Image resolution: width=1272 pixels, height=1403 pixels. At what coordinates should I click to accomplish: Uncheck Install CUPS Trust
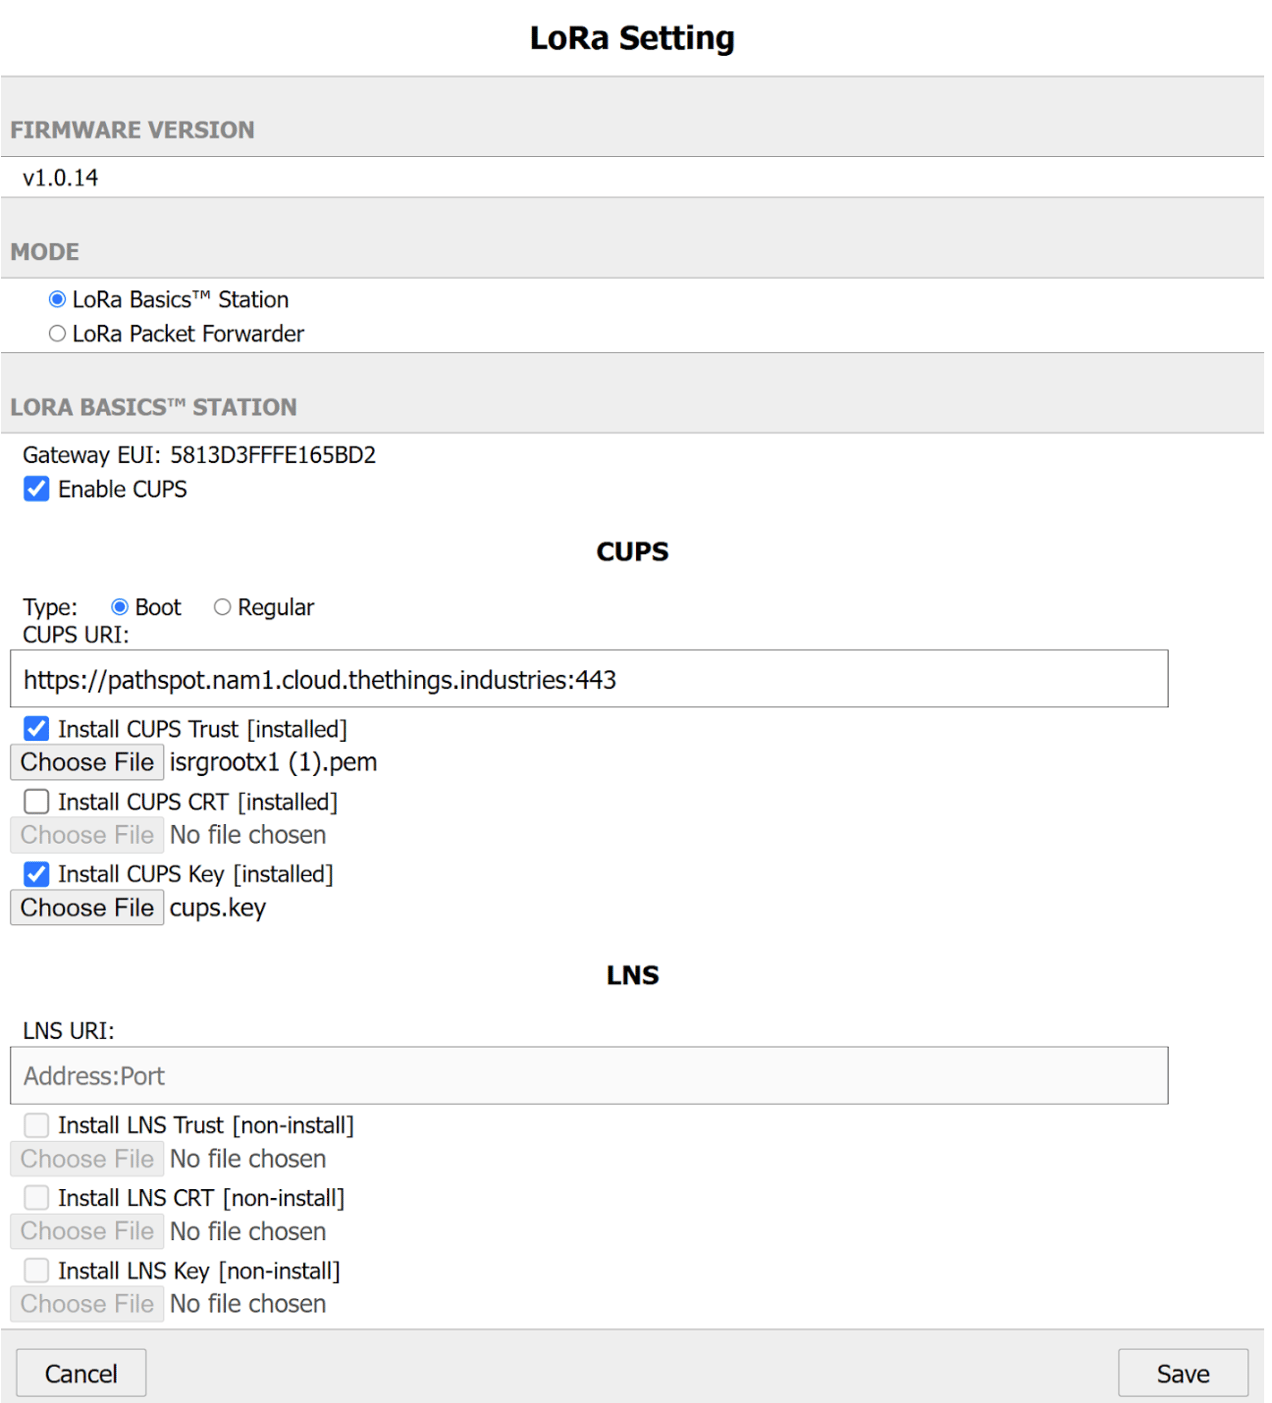coord(36,728)
